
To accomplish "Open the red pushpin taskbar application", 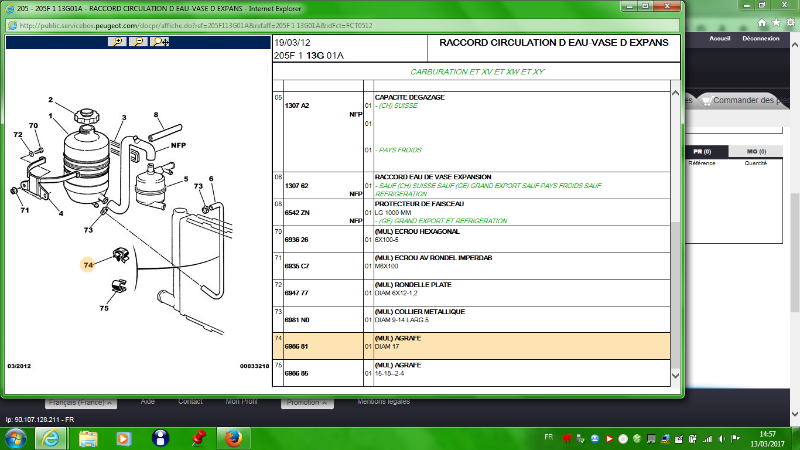I will pyautogui.click(x=198, y=438).
